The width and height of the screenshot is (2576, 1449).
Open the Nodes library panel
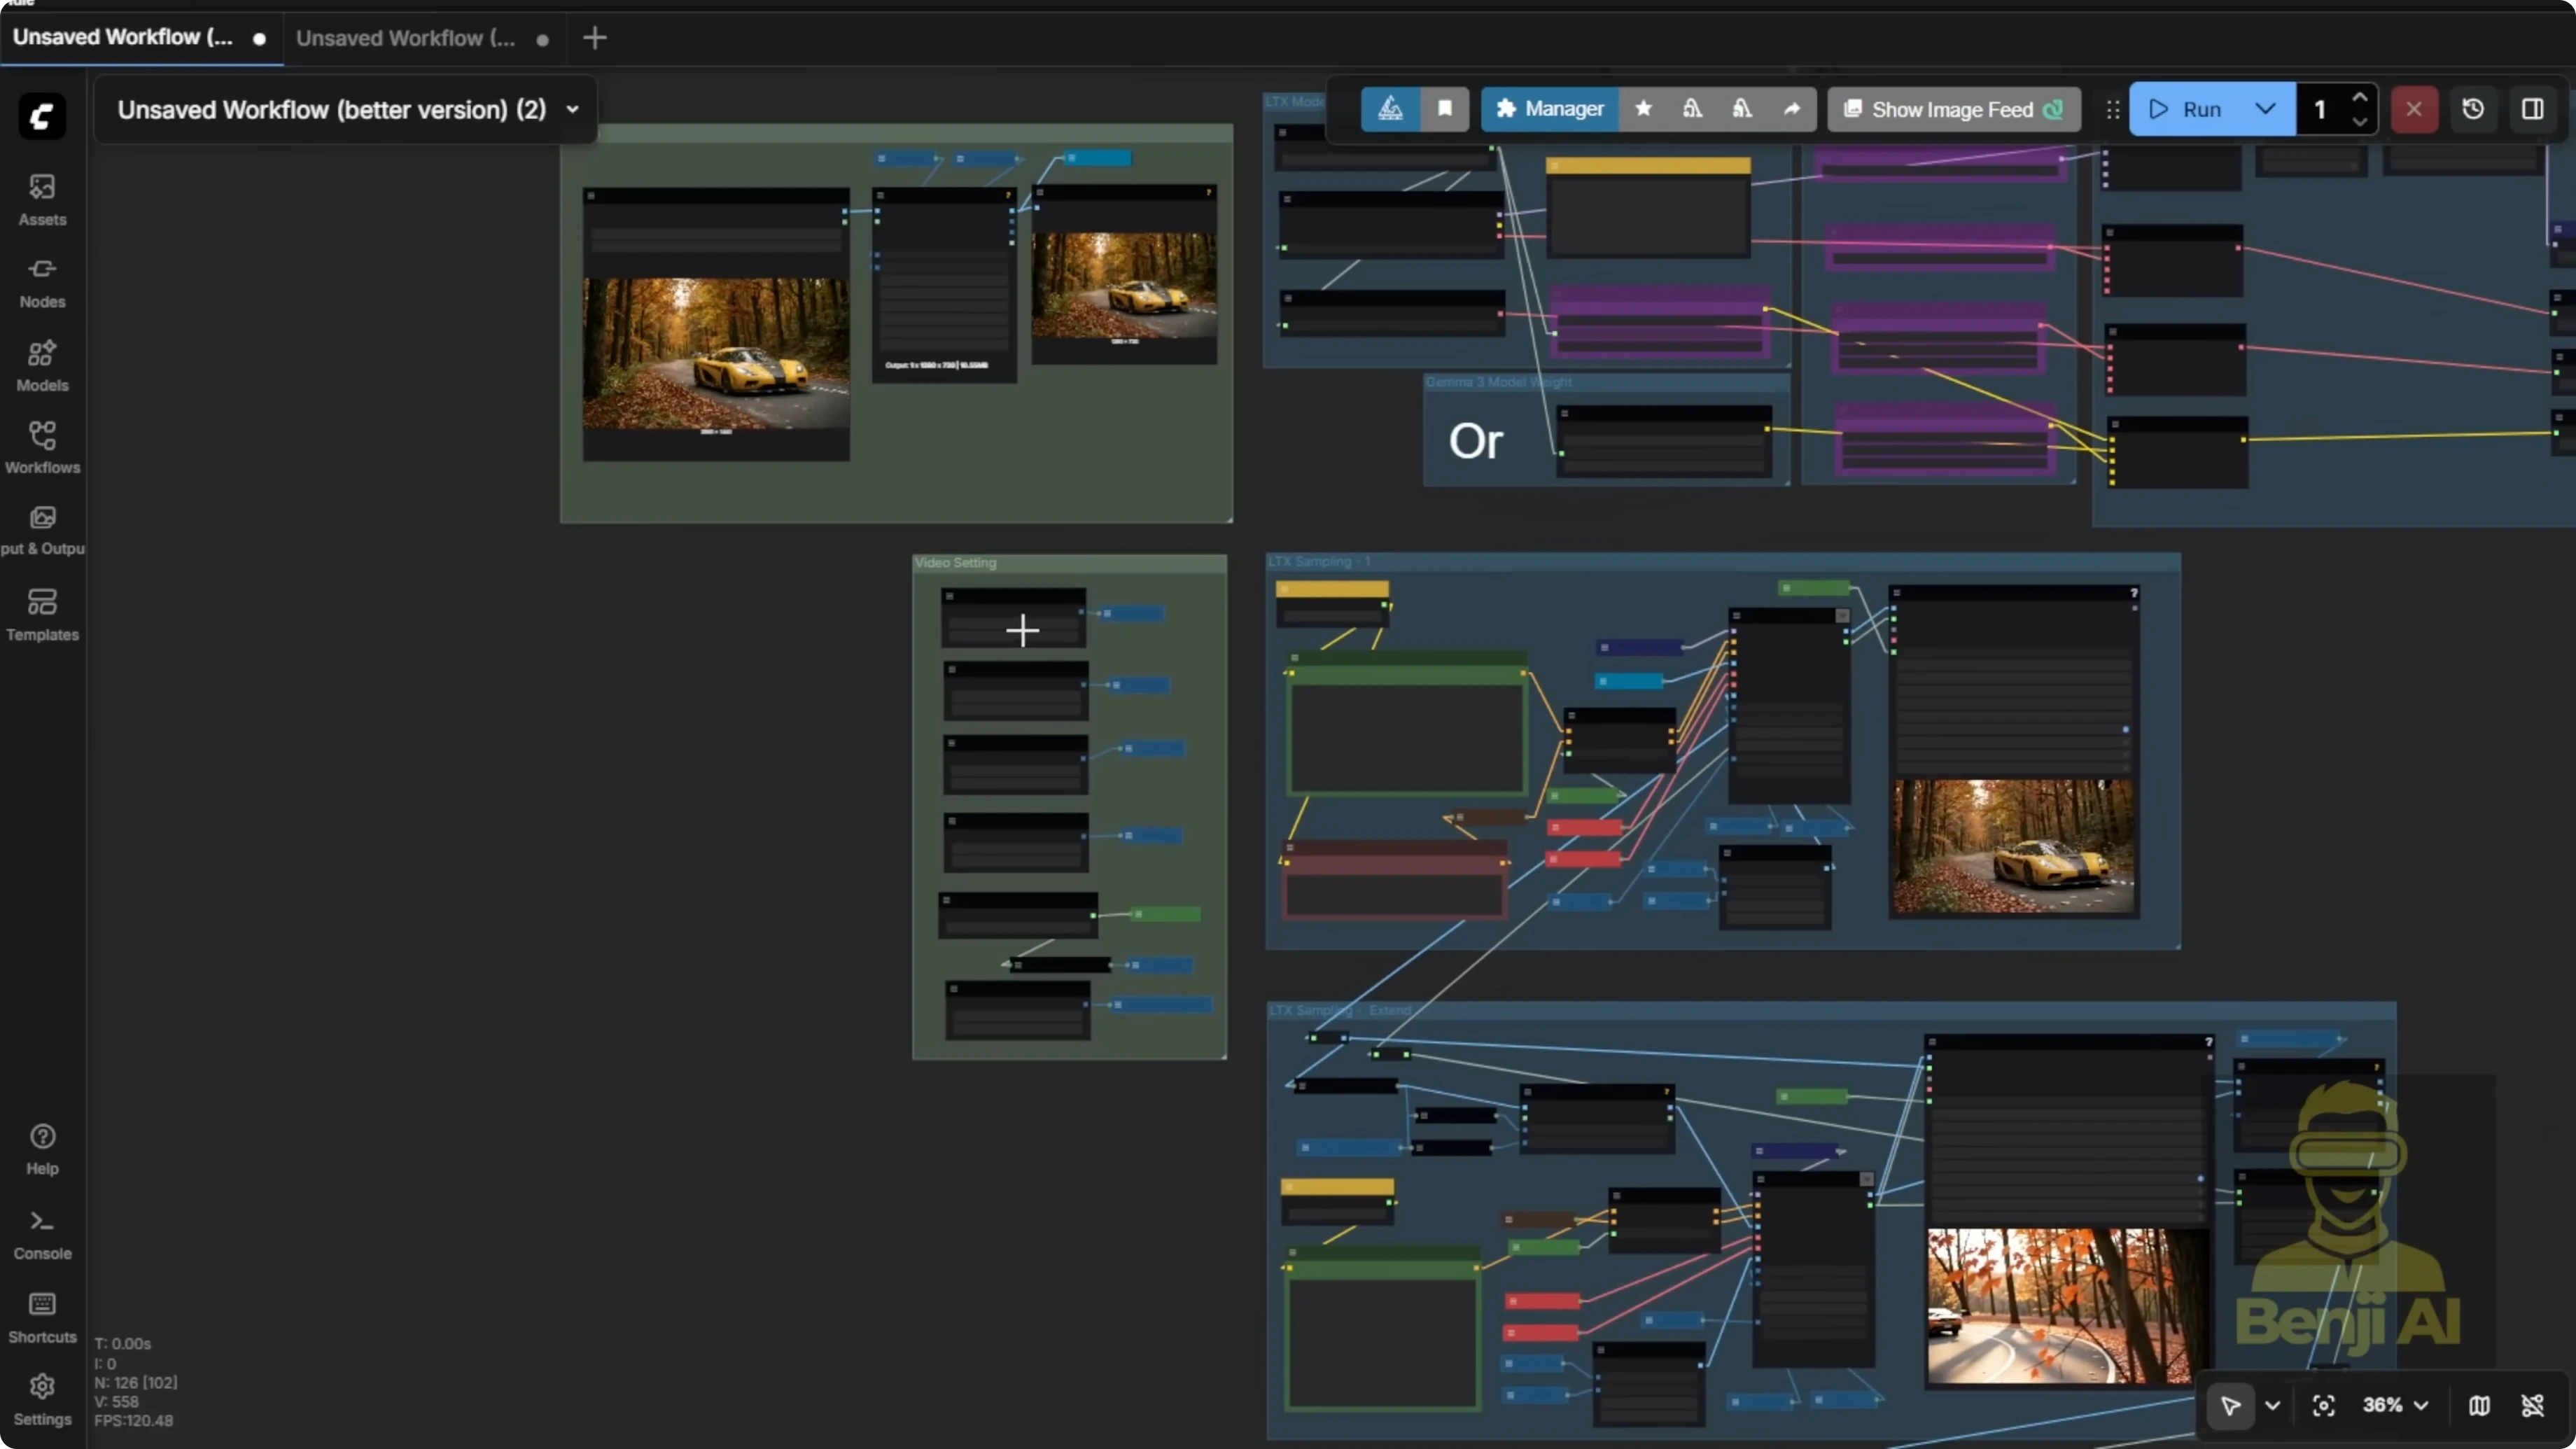coord(42,282)
